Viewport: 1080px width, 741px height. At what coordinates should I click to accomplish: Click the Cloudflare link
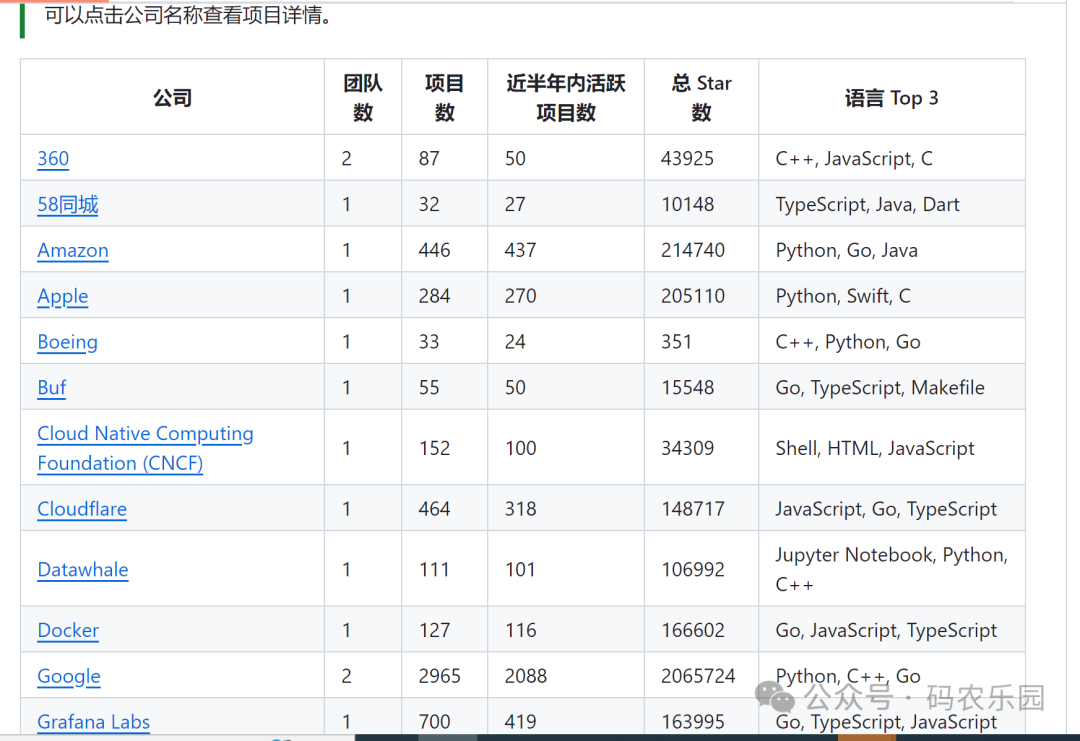(82, 509)
